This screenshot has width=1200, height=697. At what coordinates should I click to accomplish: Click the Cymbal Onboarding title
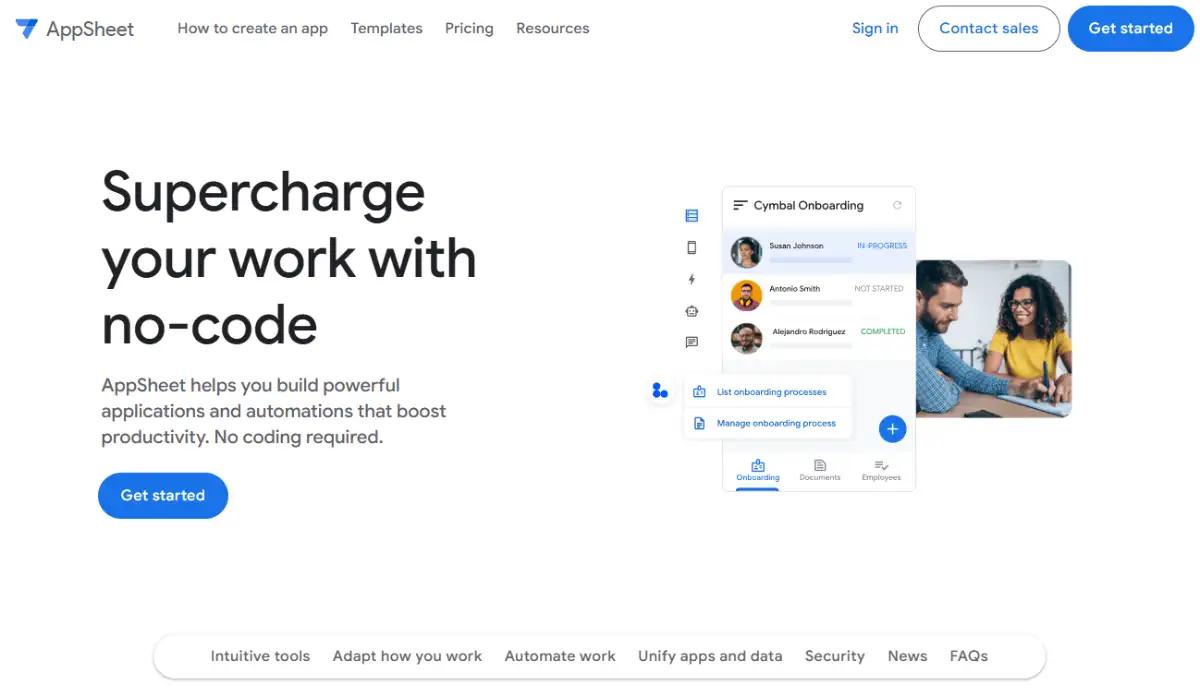point(808,205)
